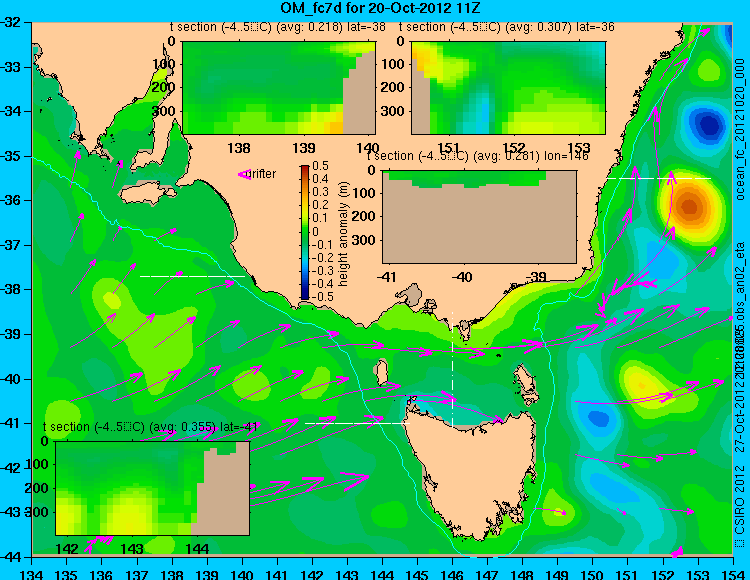Image resolution: width=750 pixels, height=580 pixels.
Task: Click the "t section (avg: 0.307) lat=-36" heading
Action: [x=507, y=27]
